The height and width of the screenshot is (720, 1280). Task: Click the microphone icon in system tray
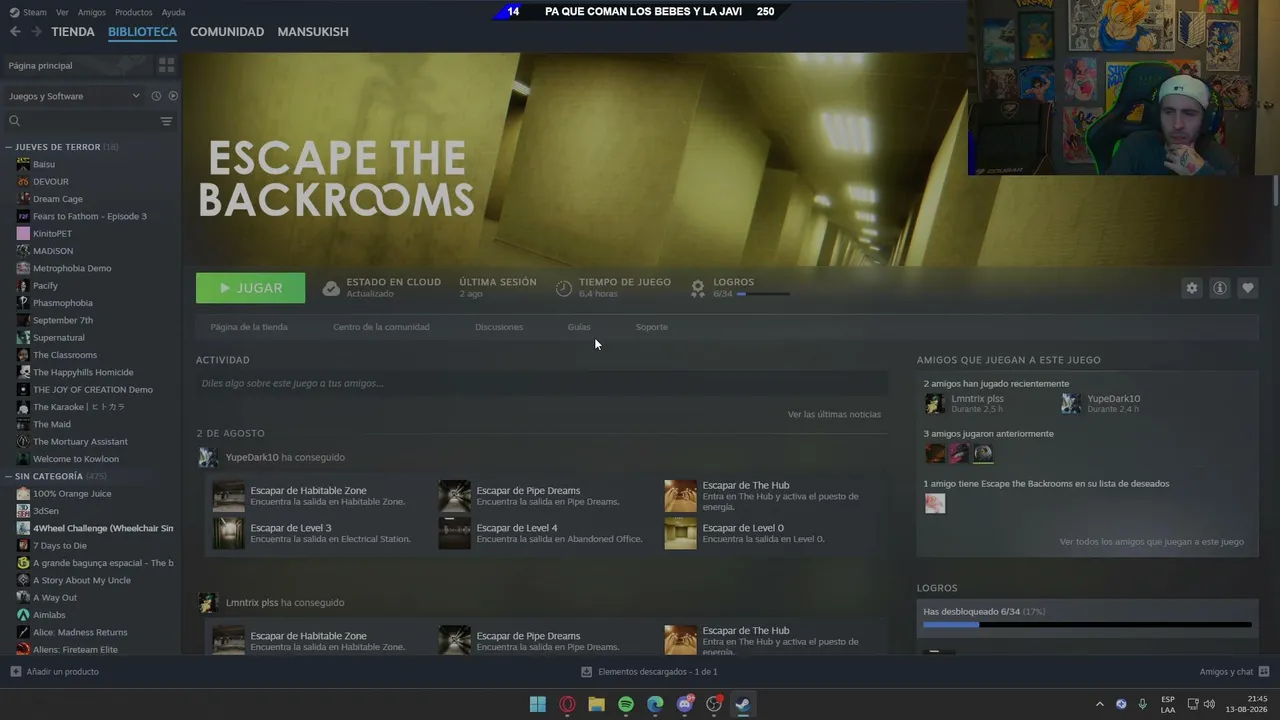point(1142,704)
